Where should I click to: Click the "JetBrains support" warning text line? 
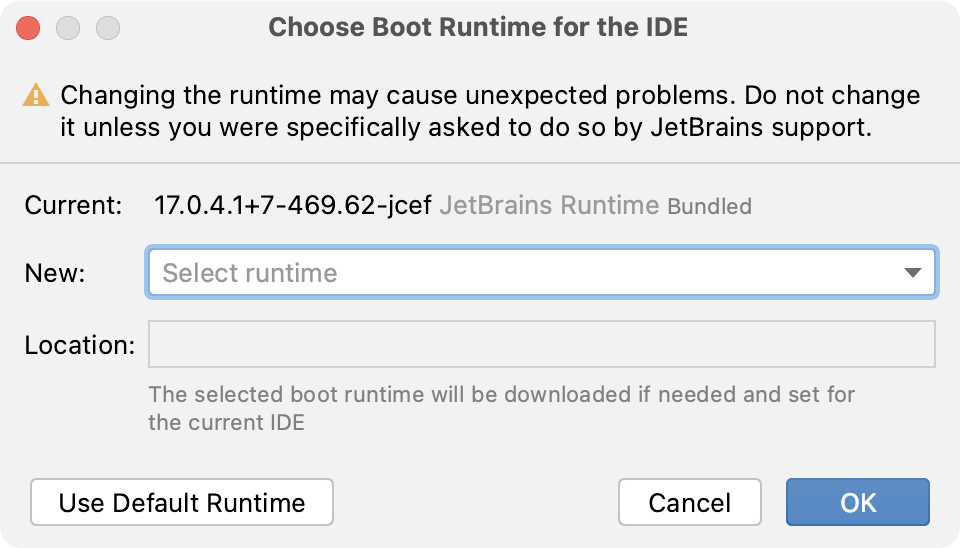click(468, 129)
